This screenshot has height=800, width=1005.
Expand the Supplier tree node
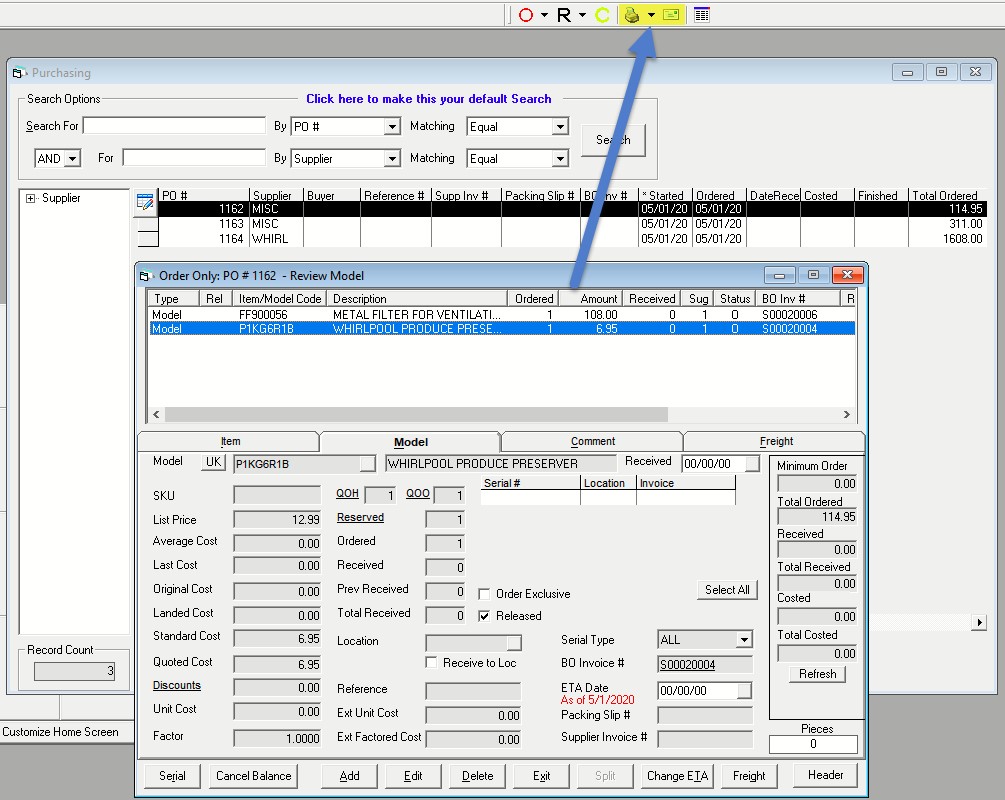tap(30, 198)
